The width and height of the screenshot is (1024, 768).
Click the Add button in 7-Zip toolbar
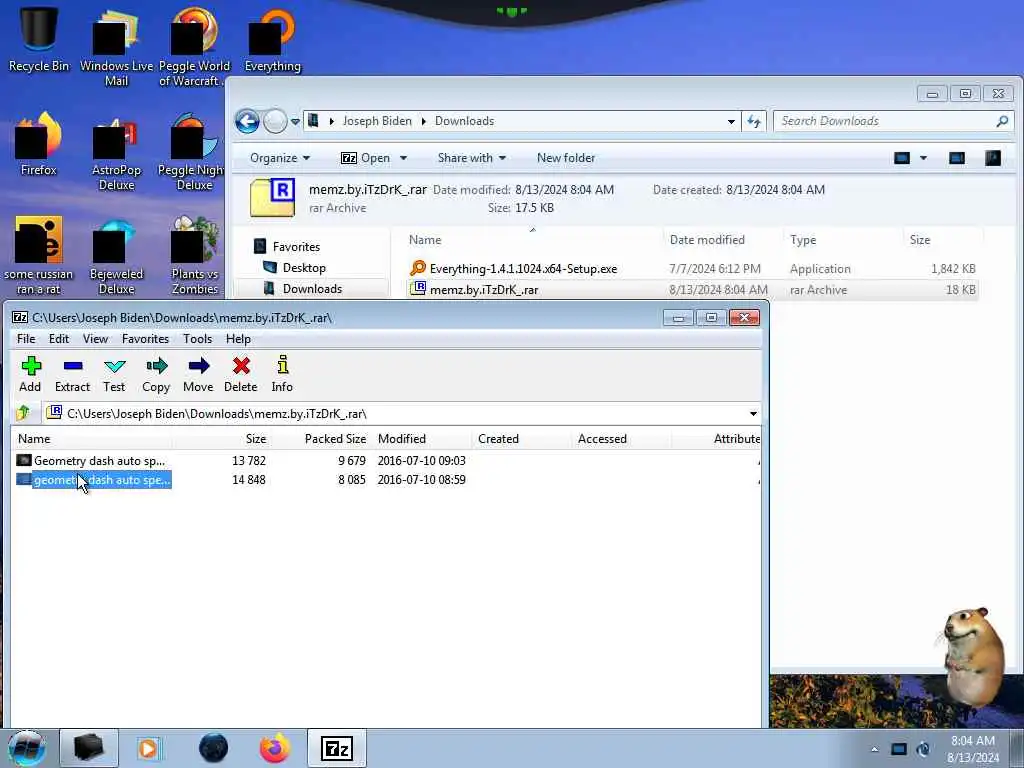click(x=30, y=374)
